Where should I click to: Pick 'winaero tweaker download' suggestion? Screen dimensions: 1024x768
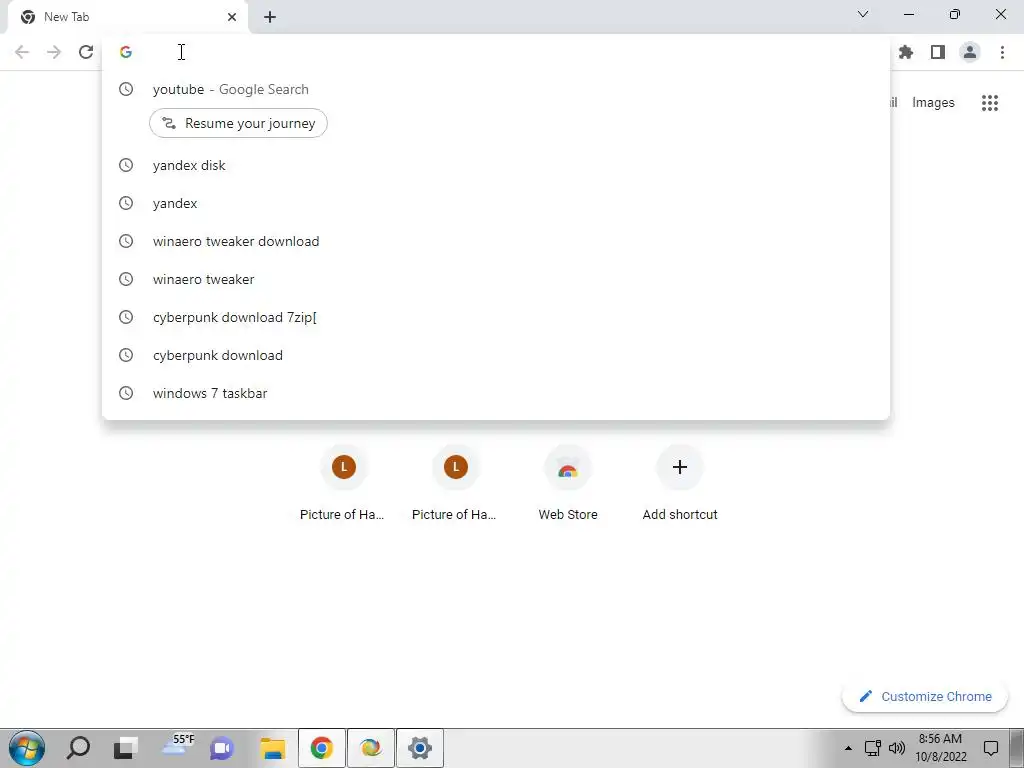coord(496,241)
